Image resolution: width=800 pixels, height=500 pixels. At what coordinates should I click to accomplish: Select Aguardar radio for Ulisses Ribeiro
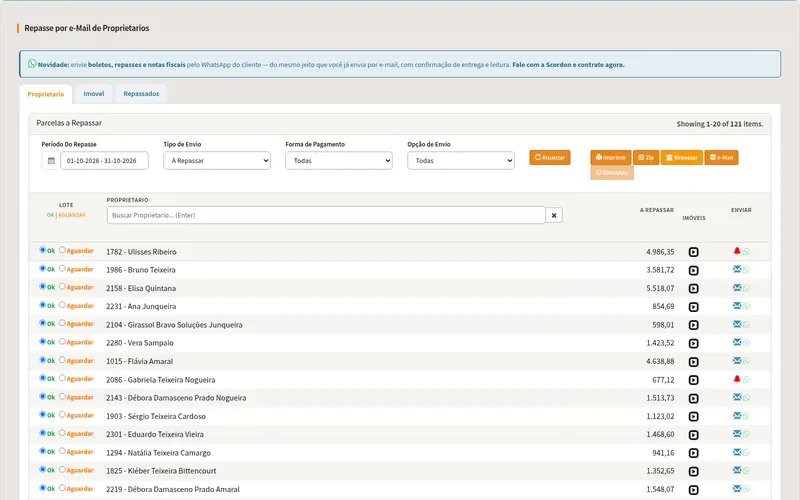point(62,250)
